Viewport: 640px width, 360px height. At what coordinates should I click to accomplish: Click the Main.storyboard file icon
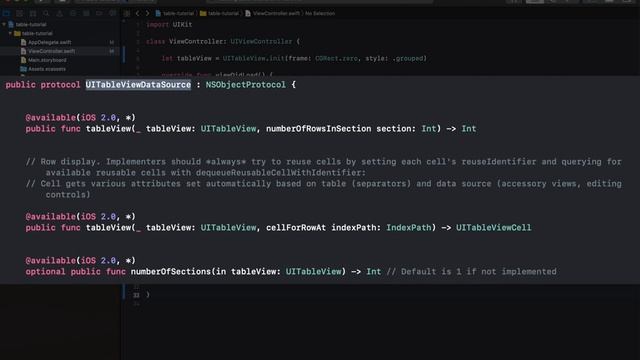(23, 60)
